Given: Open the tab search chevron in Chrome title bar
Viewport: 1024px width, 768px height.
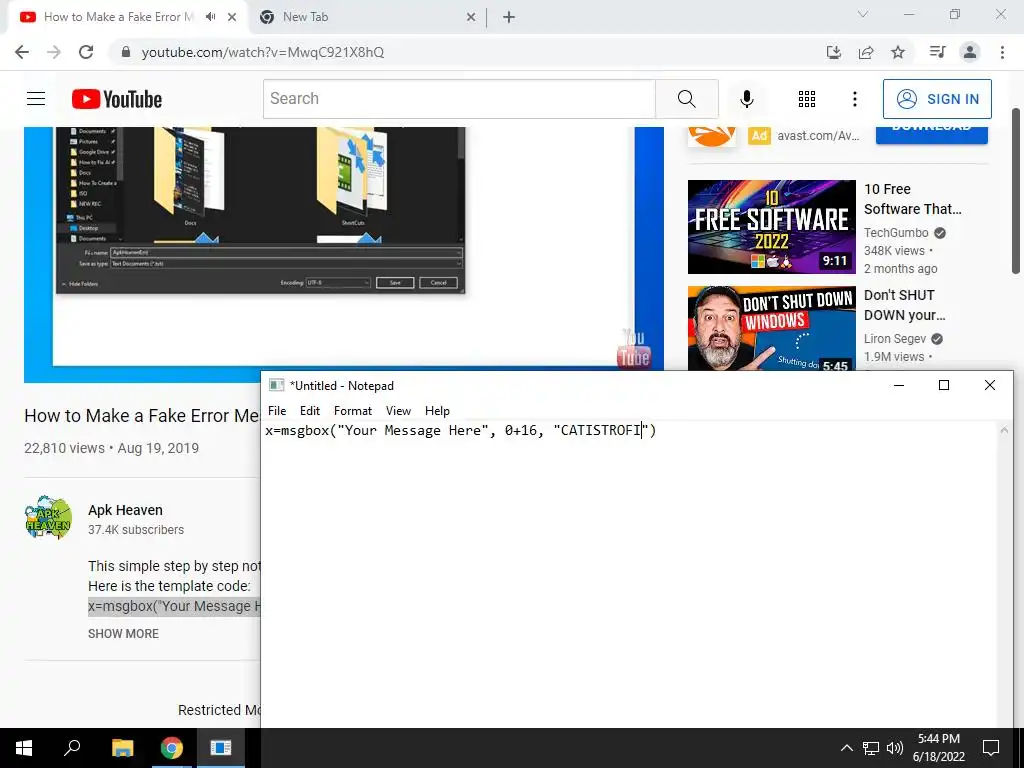Looking at the screenshot, I should [863, 14].
